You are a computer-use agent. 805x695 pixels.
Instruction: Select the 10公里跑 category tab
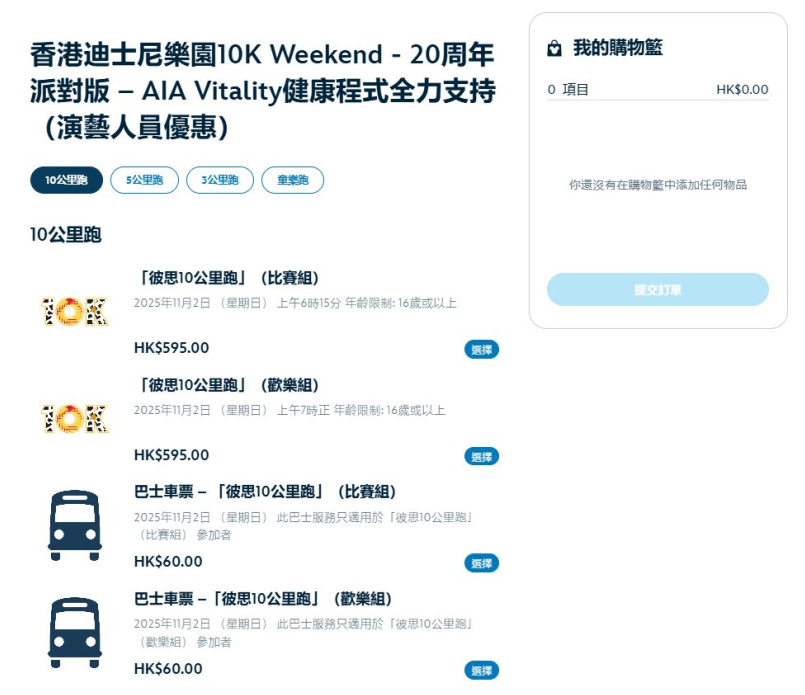pyautogui.click(x=66, y=180)
